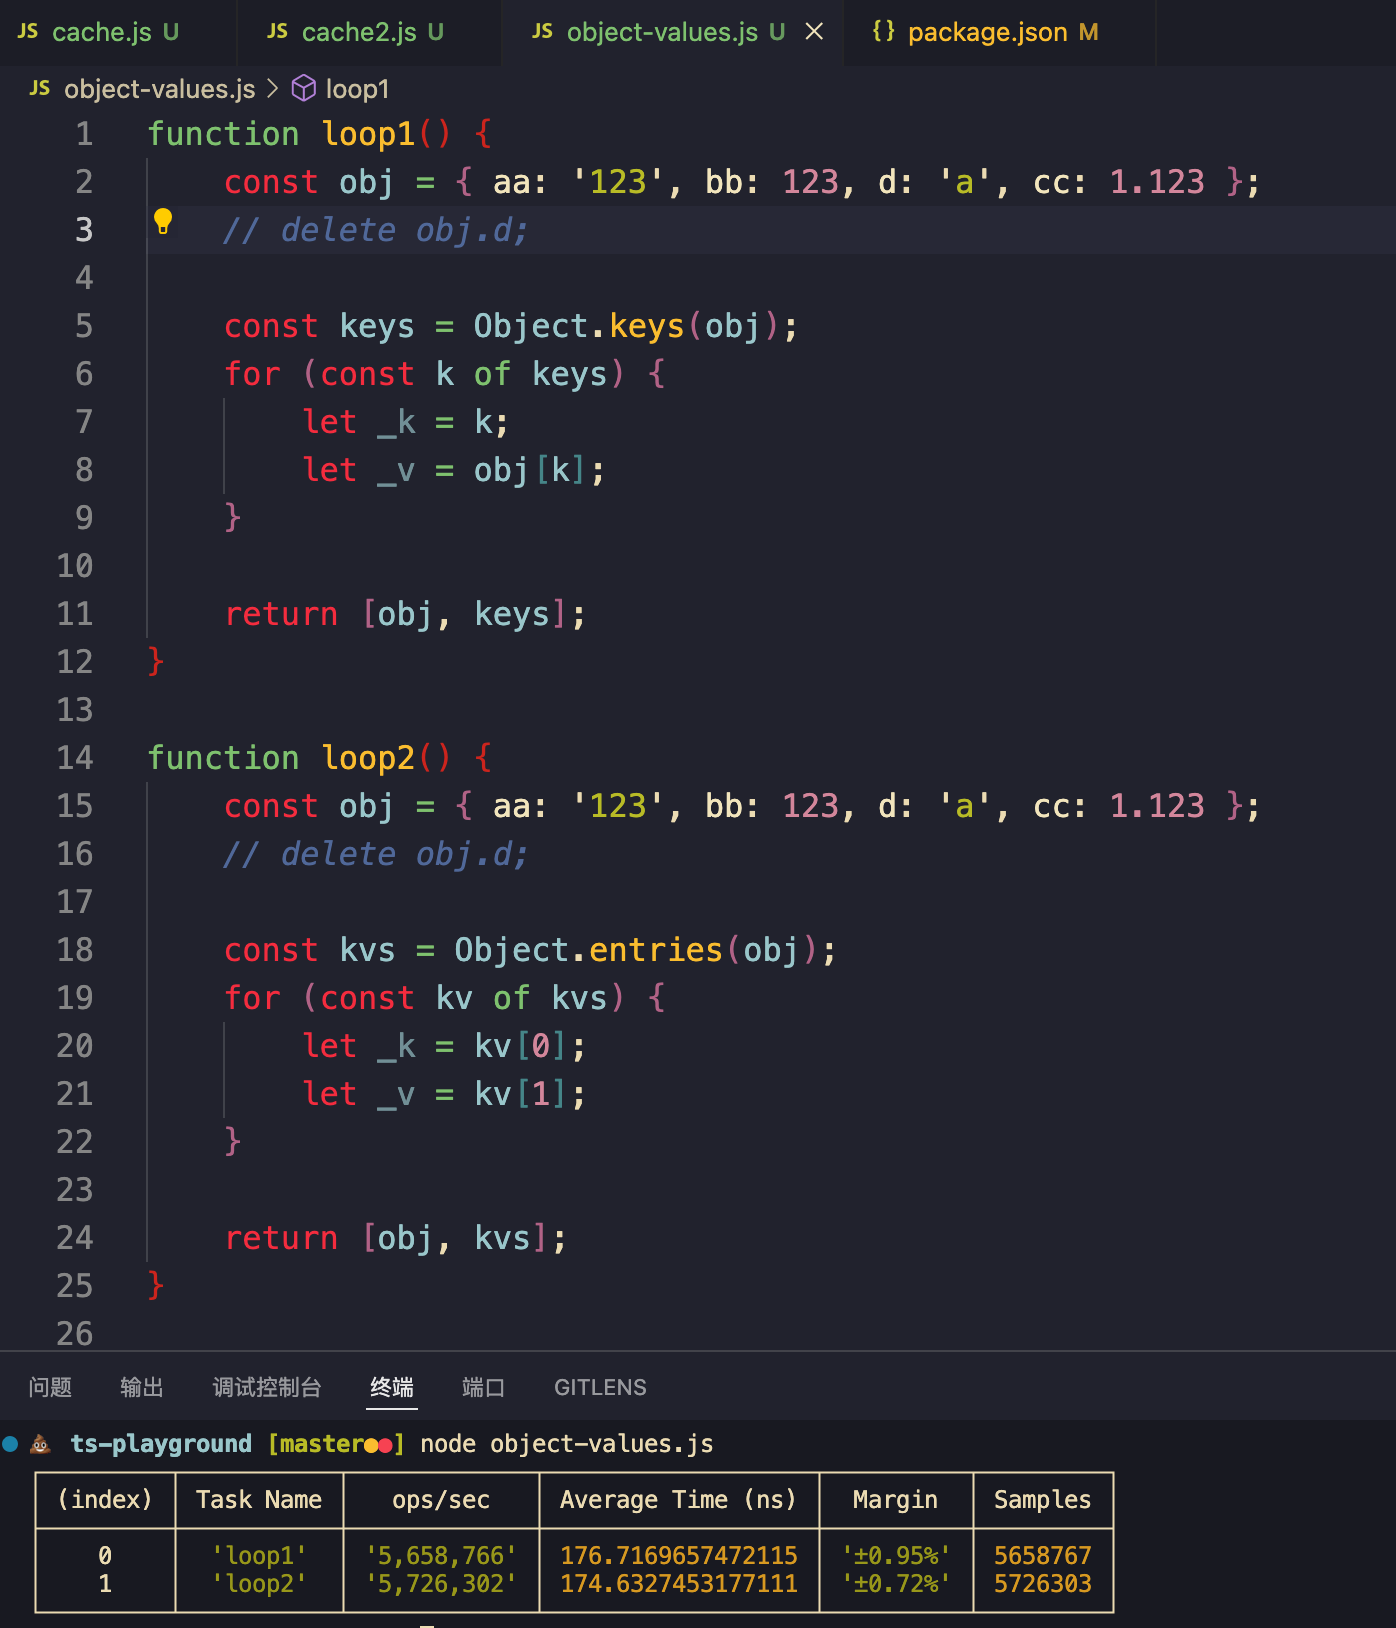Click 'return [obj, keys];' on line 11
This screenshot has width=1396, height=1628.
[x=405, y=614]
